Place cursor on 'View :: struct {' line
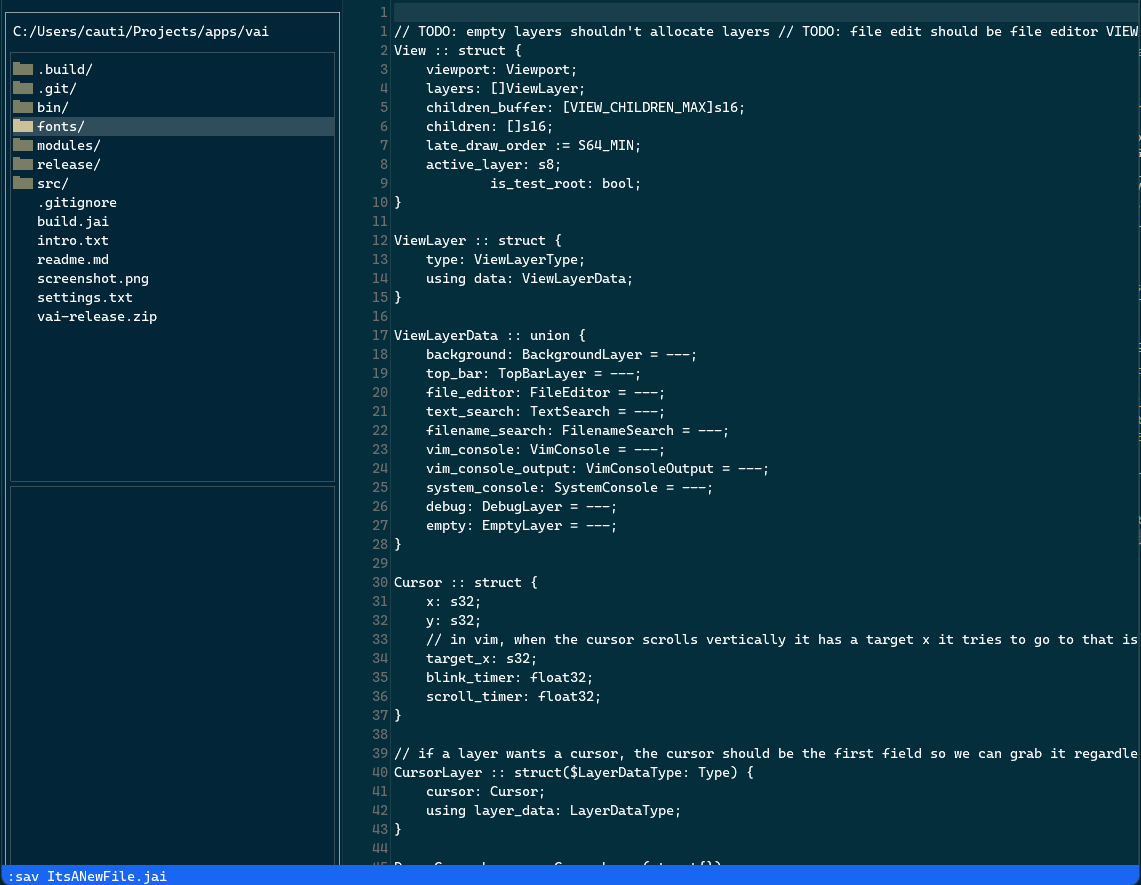This screenshot has height=885, width=1141. point(458,50)
